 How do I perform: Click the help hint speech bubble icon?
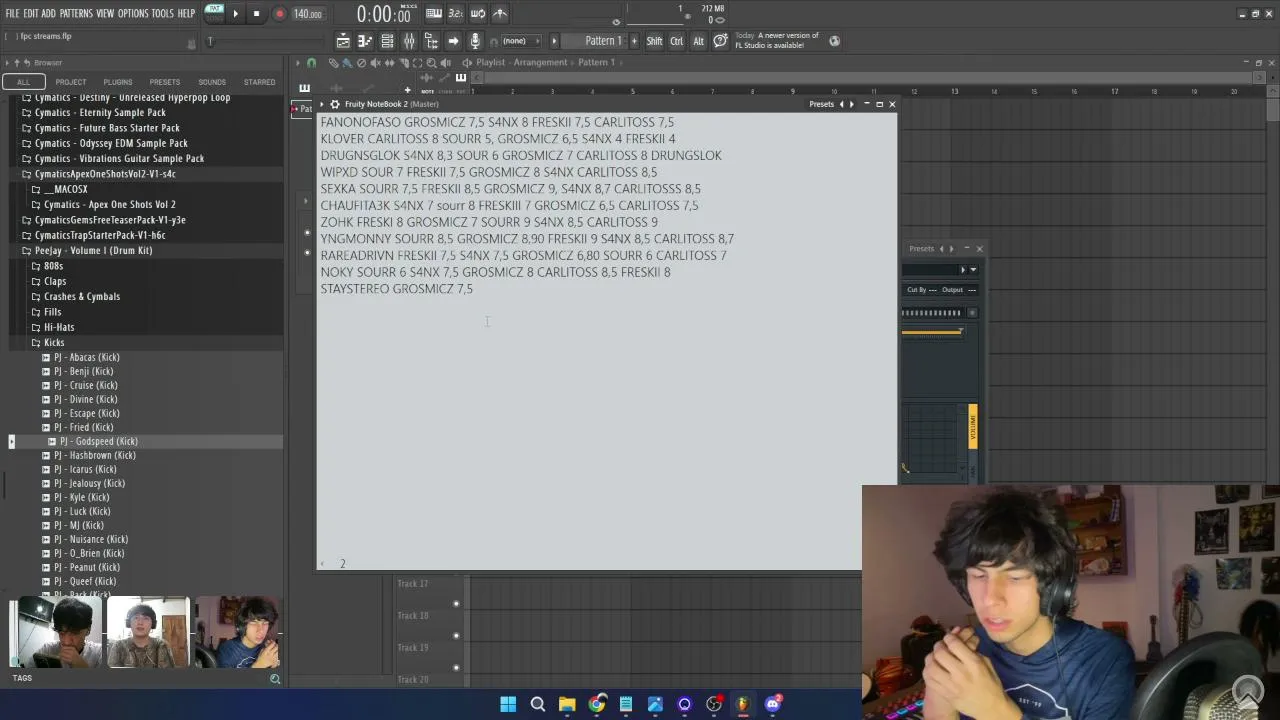click(720, 41)
